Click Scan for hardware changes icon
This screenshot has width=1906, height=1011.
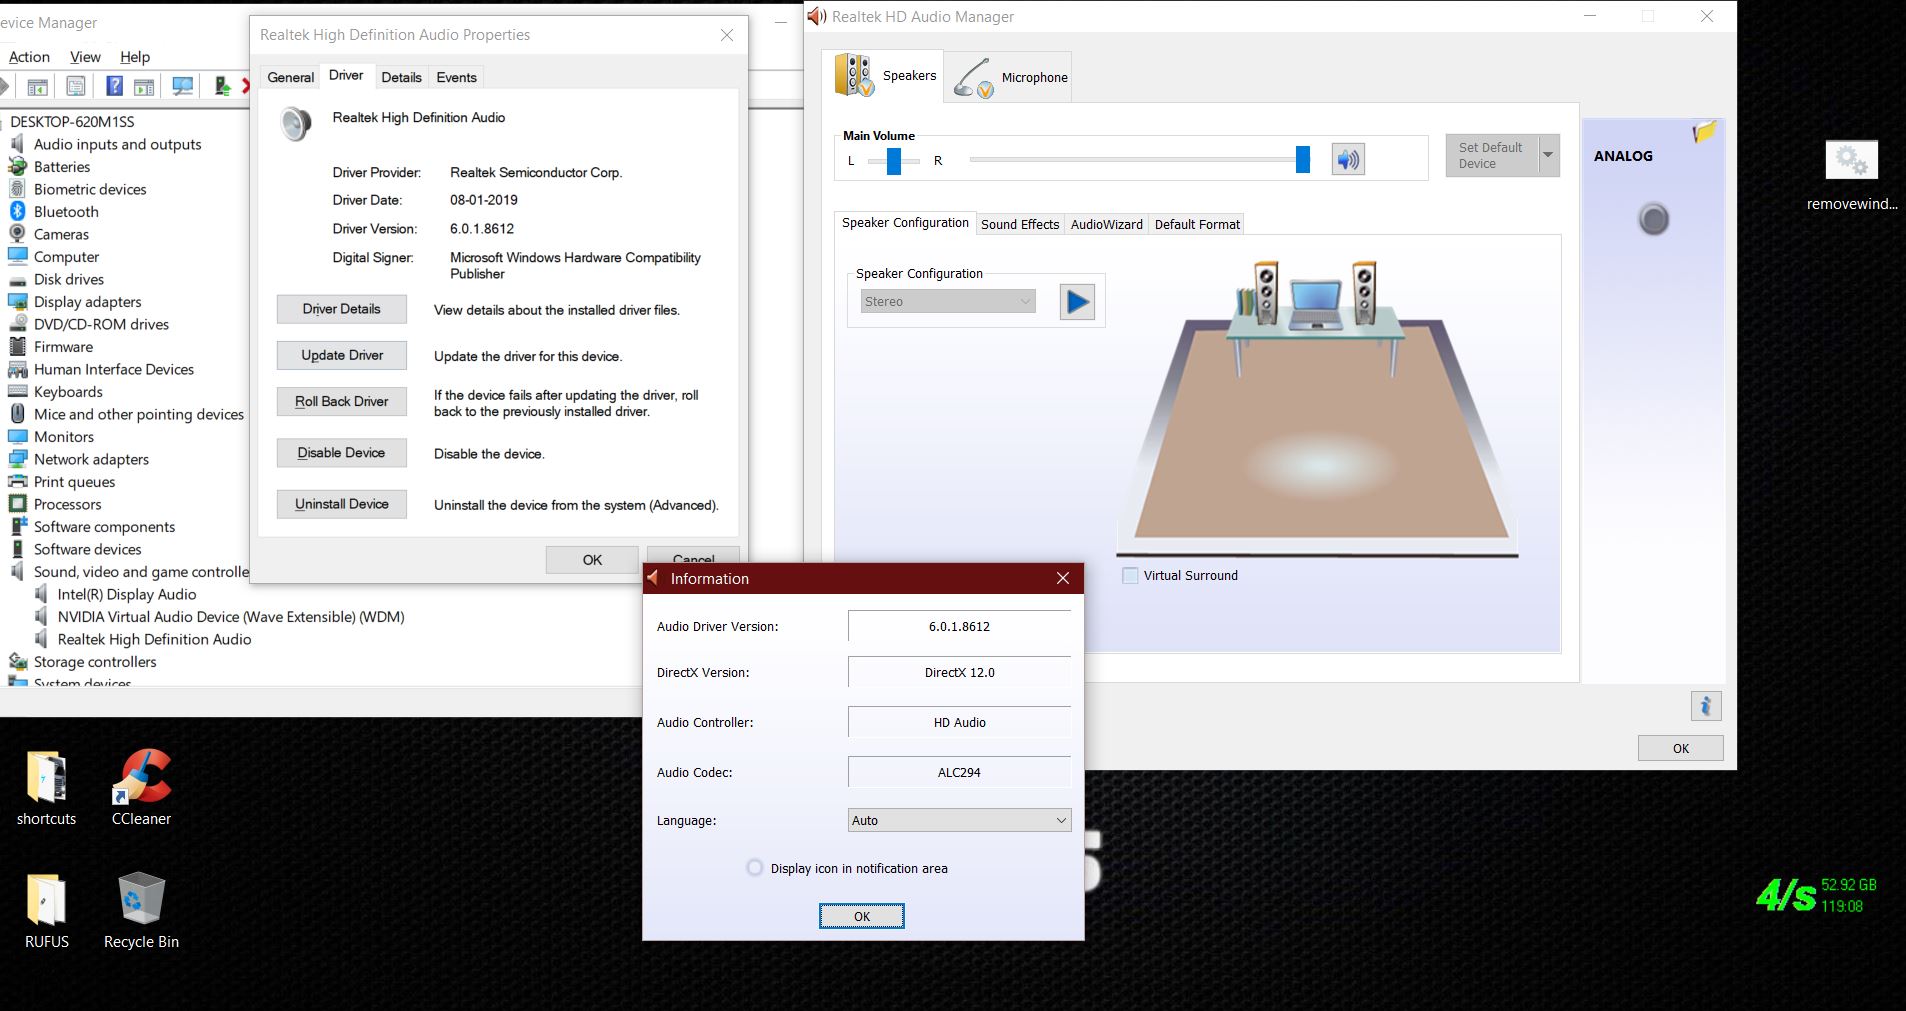pos(183,87)
